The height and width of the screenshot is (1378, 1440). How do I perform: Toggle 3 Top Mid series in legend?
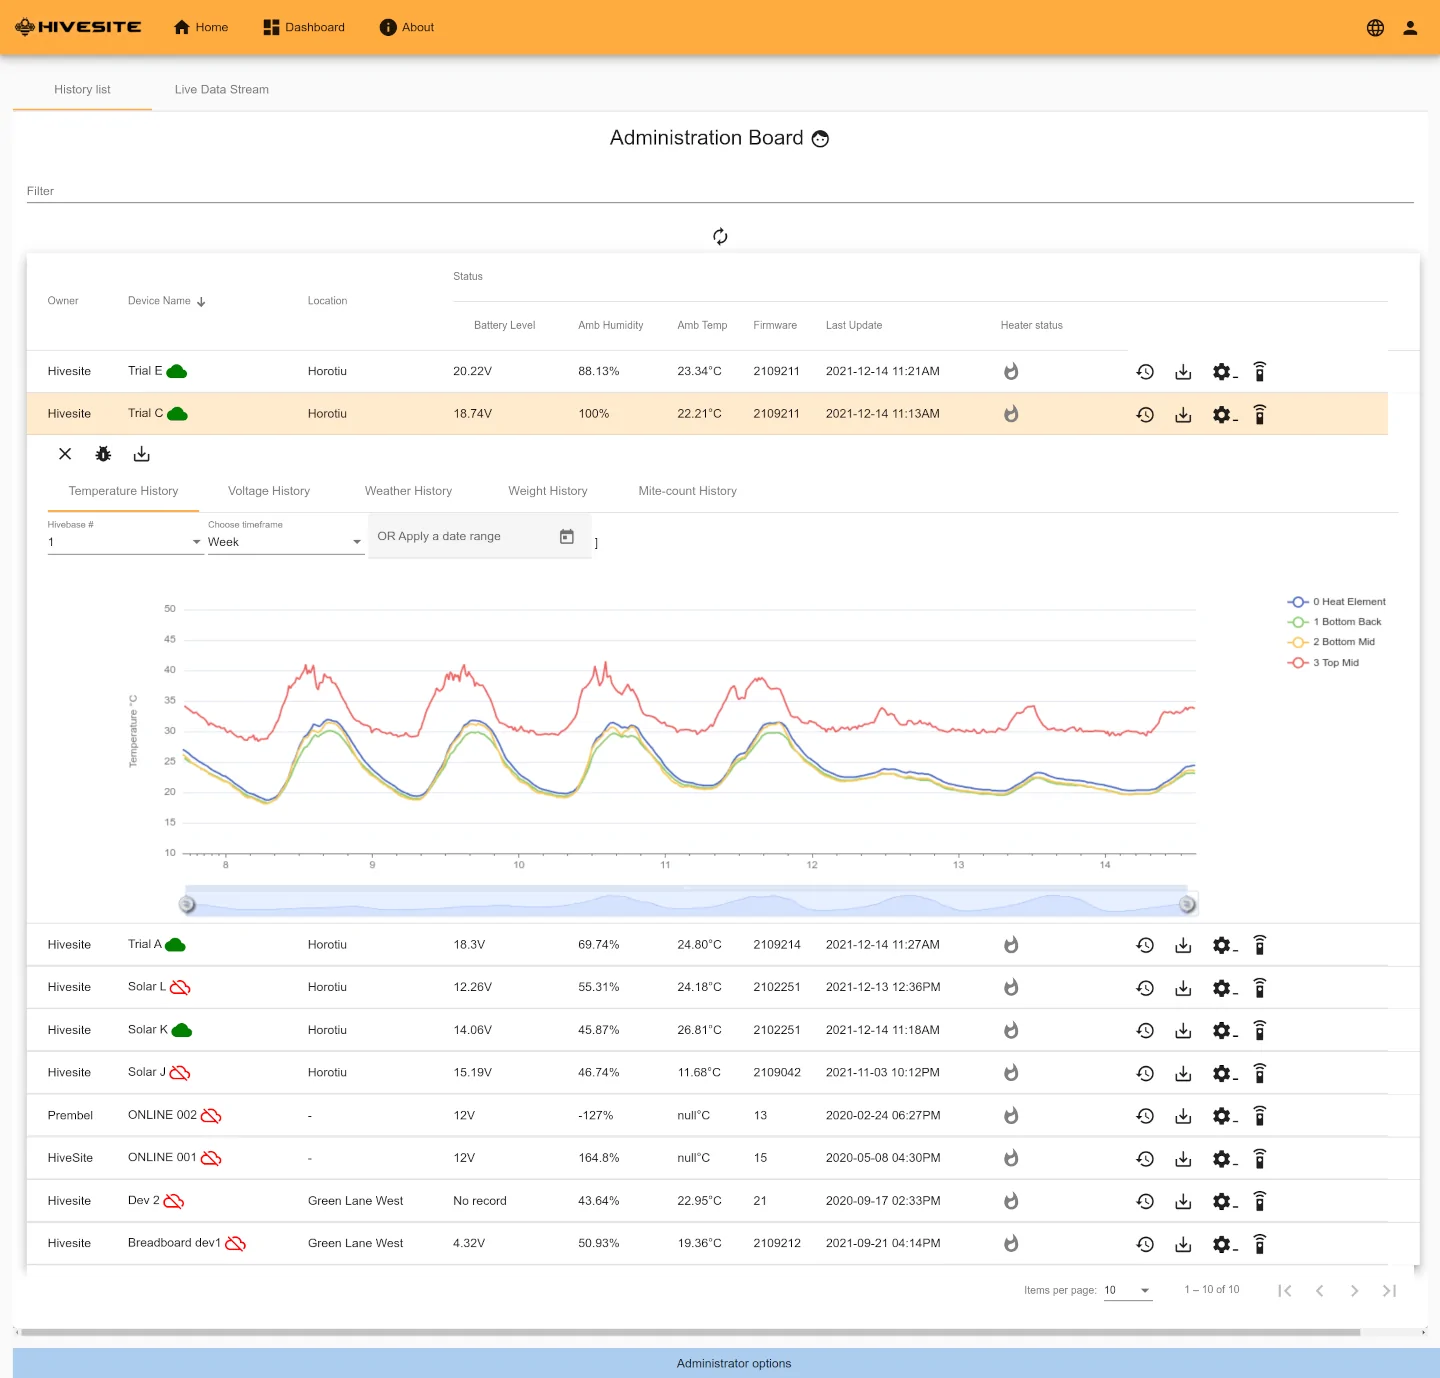[1323, 663]
